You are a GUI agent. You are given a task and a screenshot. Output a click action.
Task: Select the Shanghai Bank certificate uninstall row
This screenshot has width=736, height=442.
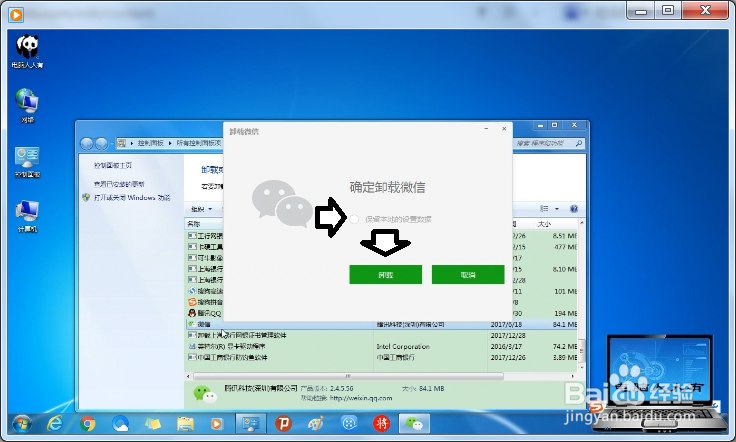[x=381, y=335]
